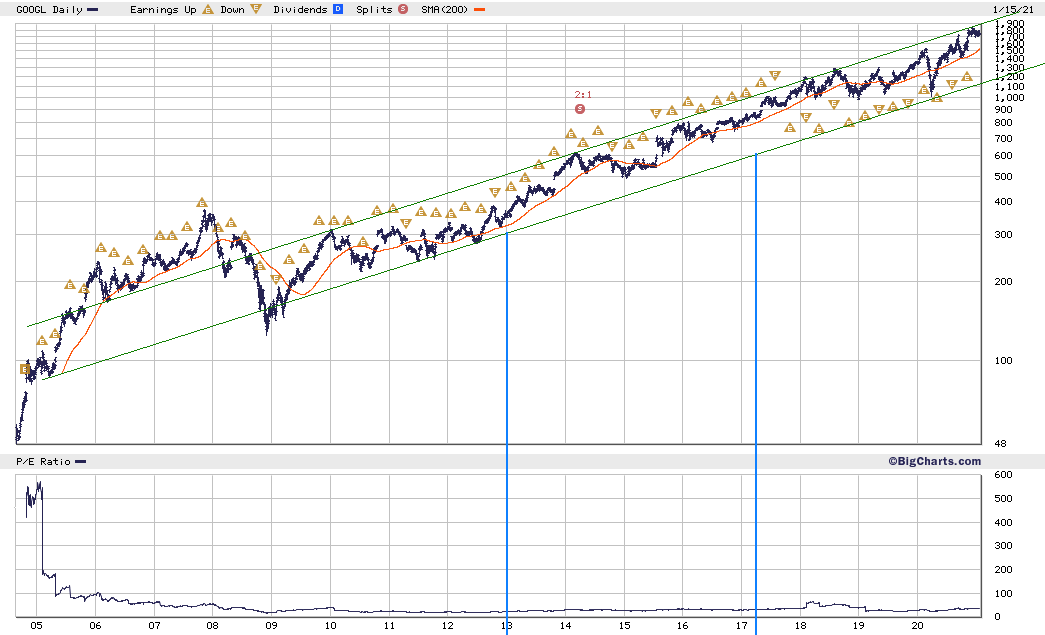Click the SMA(200) legend label

click(445, 9)
